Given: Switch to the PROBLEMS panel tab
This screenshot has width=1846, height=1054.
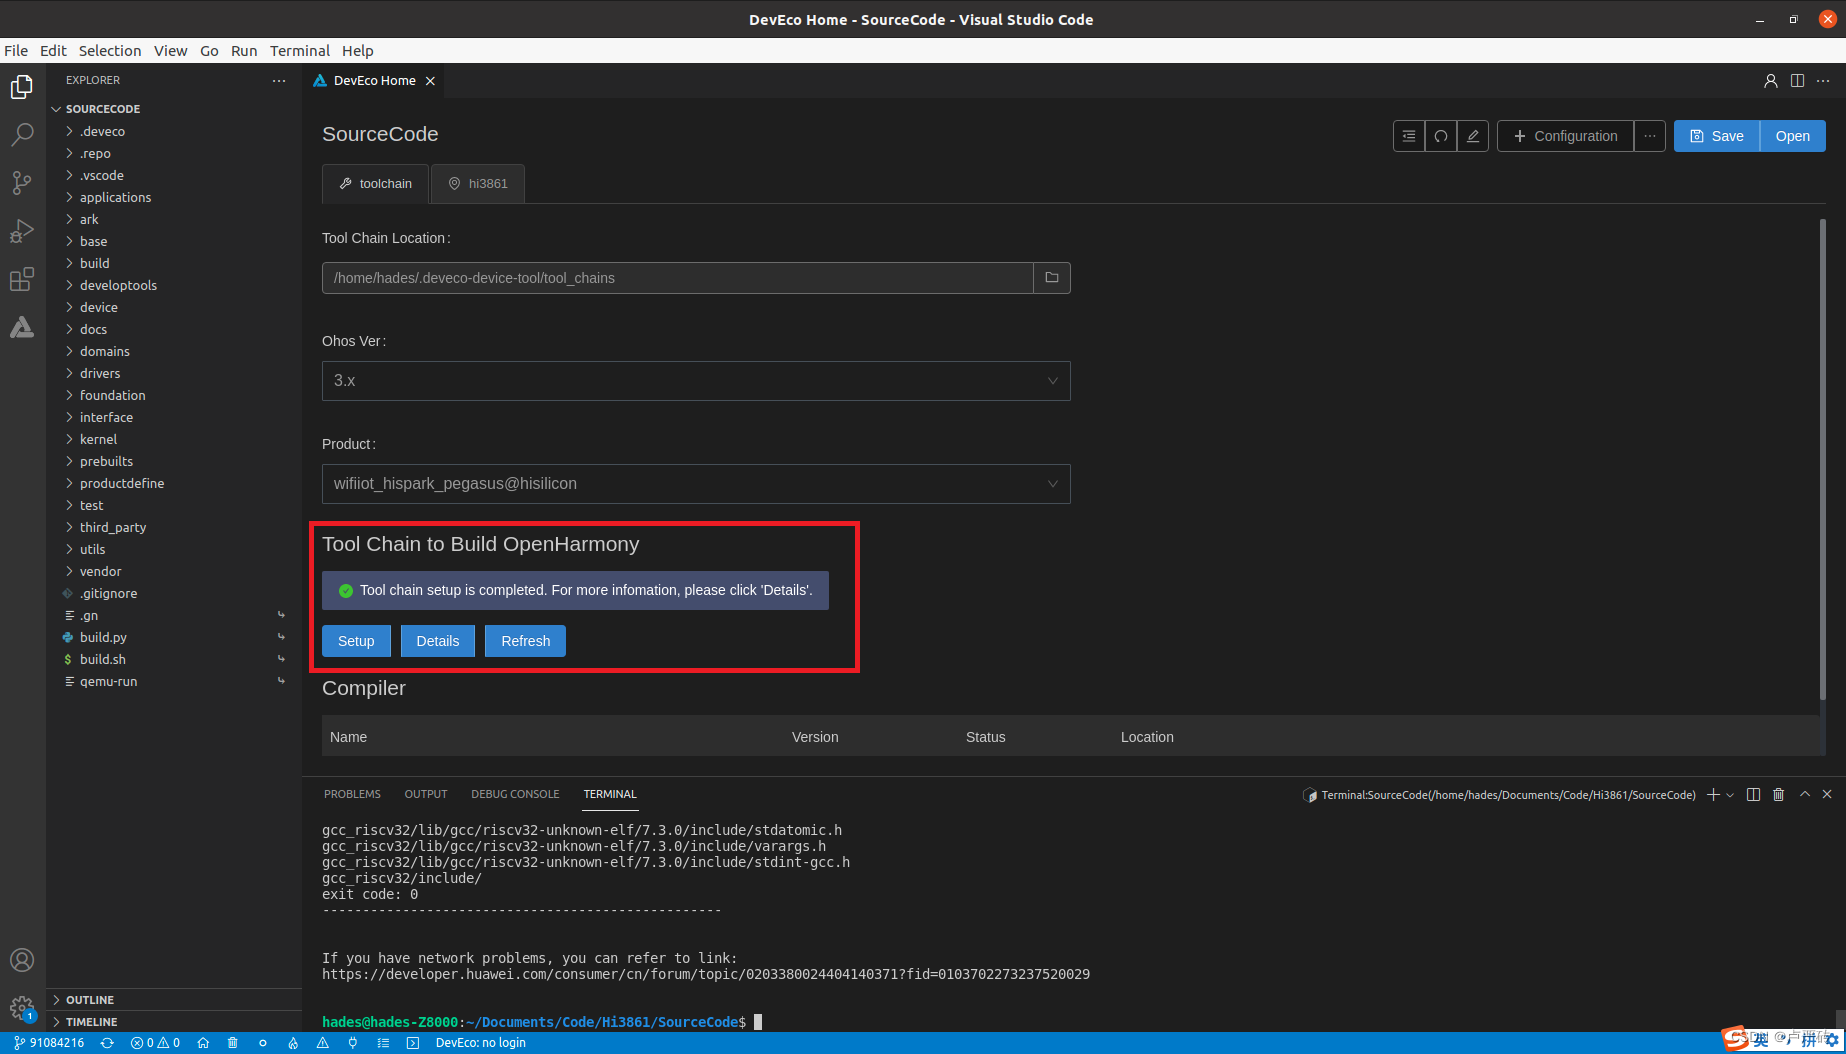Looking at the screenshot, I should [352, 794].
